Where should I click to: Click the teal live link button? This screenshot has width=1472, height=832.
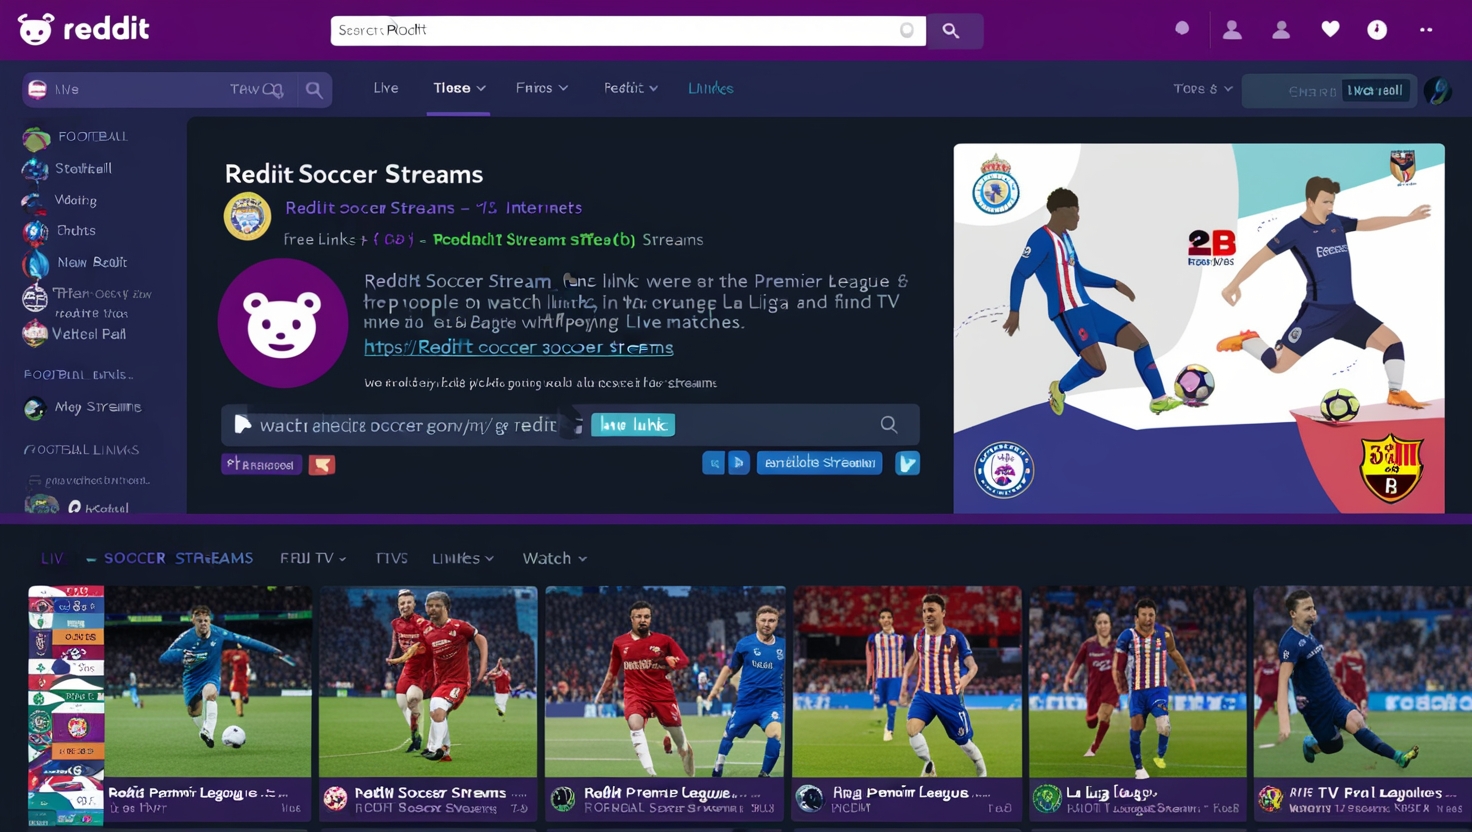point(633,425)
